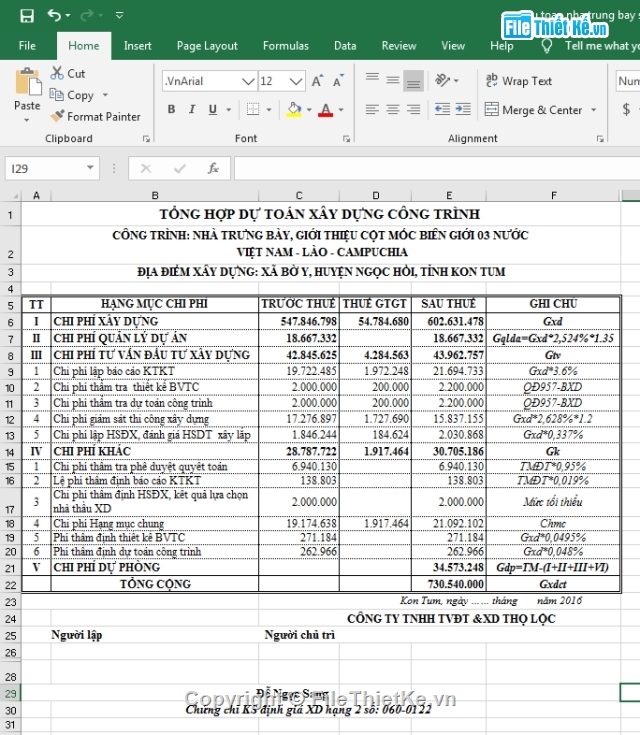Image resolution: width=640 pixels, height=735 pixels.
Task: Click the Borders icon
Action: click(x=253, y=109)
